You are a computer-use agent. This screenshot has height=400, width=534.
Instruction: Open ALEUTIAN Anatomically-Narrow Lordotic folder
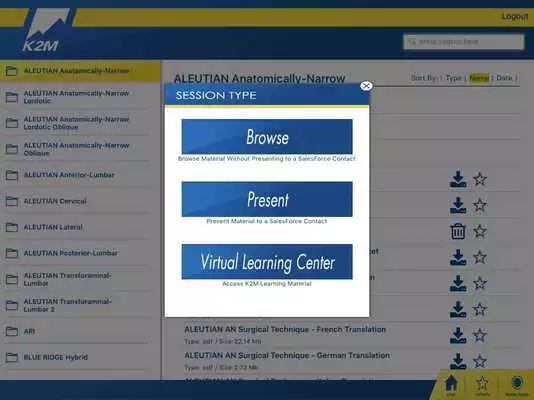76,97
